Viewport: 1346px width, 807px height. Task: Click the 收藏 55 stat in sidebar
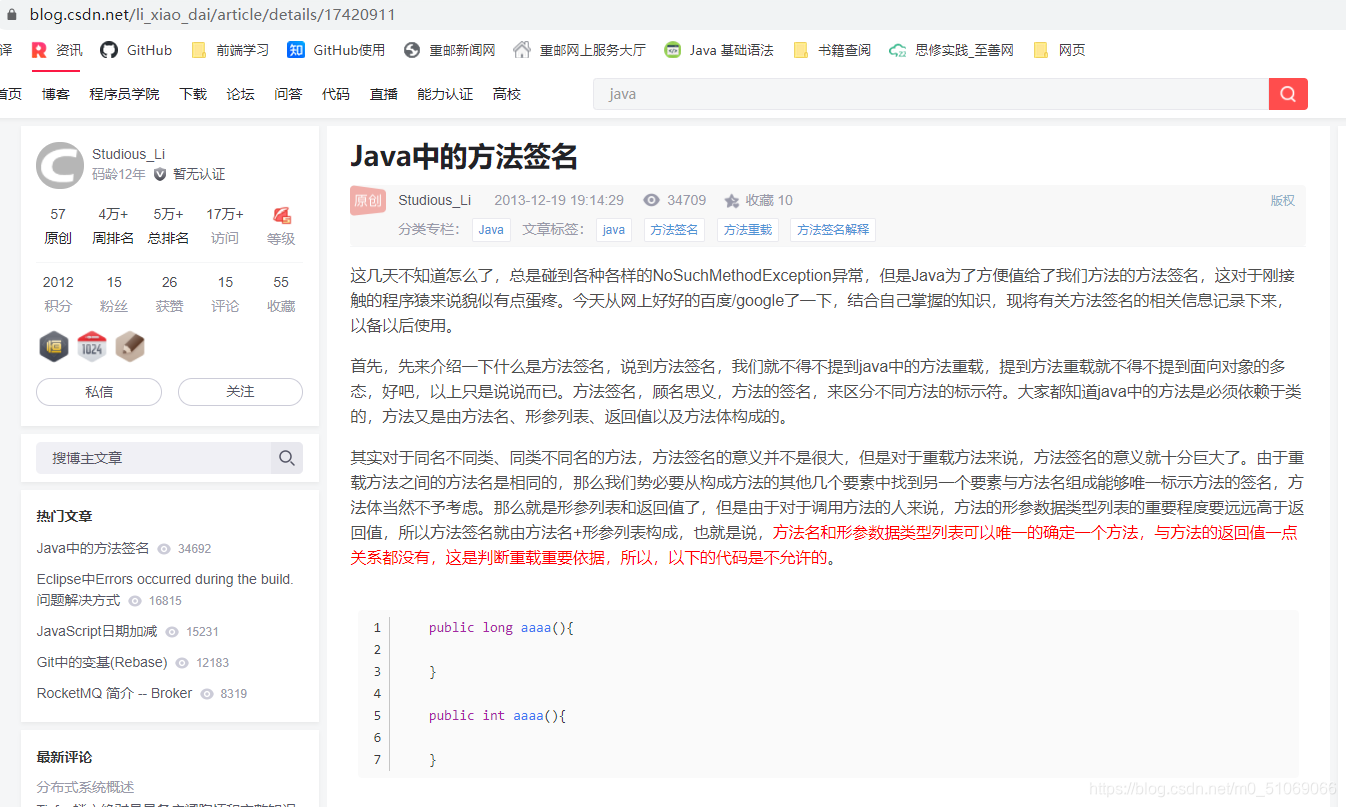281,294
